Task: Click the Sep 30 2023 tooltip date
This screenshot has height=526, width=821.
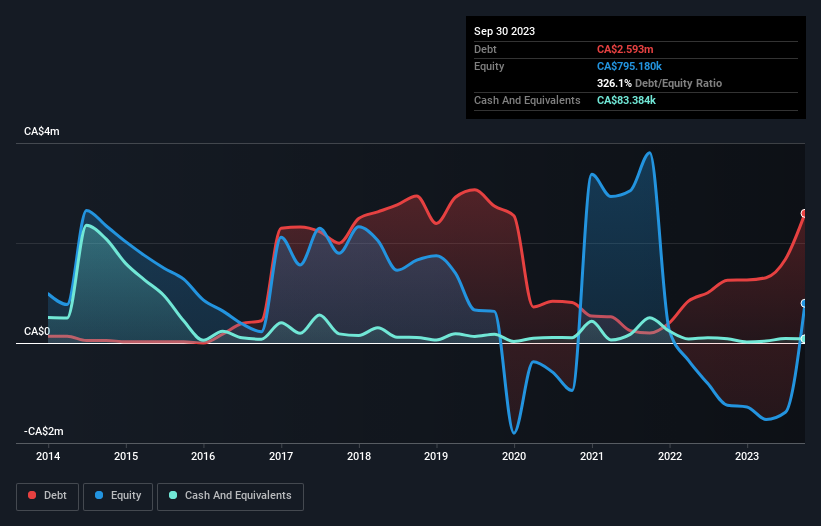Action: [x=505, y=31]
